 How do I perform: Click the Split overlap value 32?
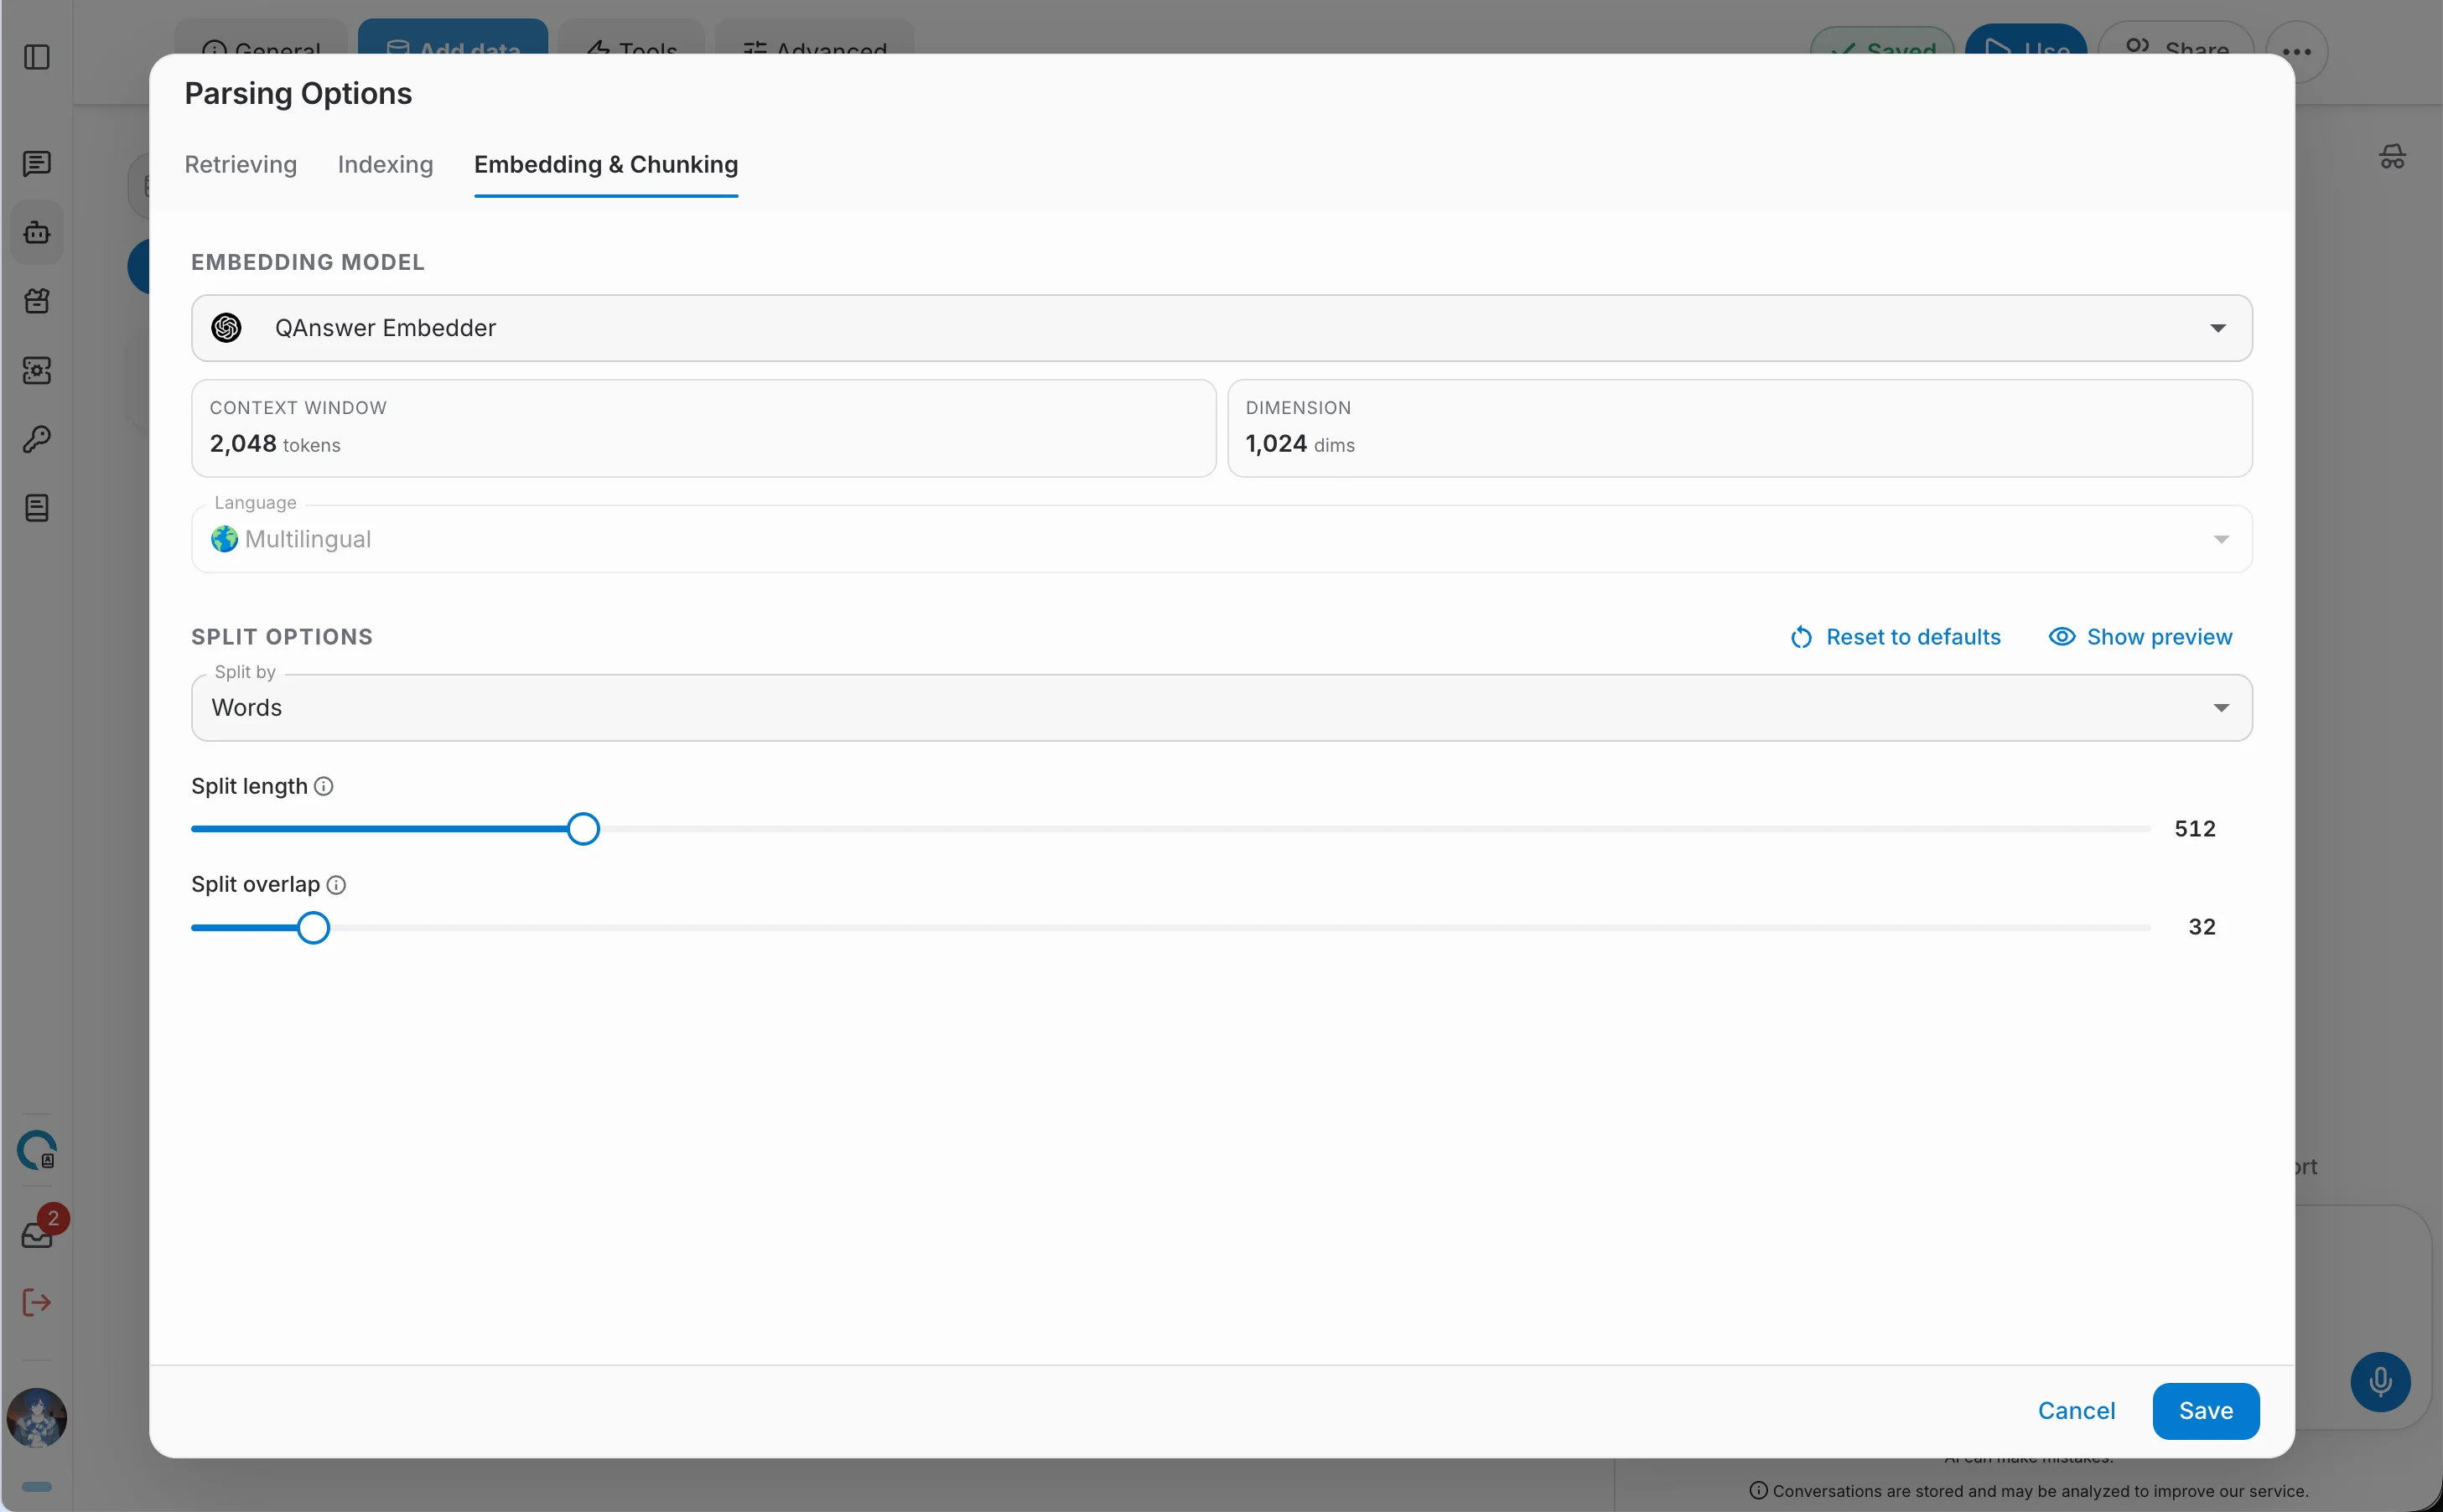click(2202, 927)
